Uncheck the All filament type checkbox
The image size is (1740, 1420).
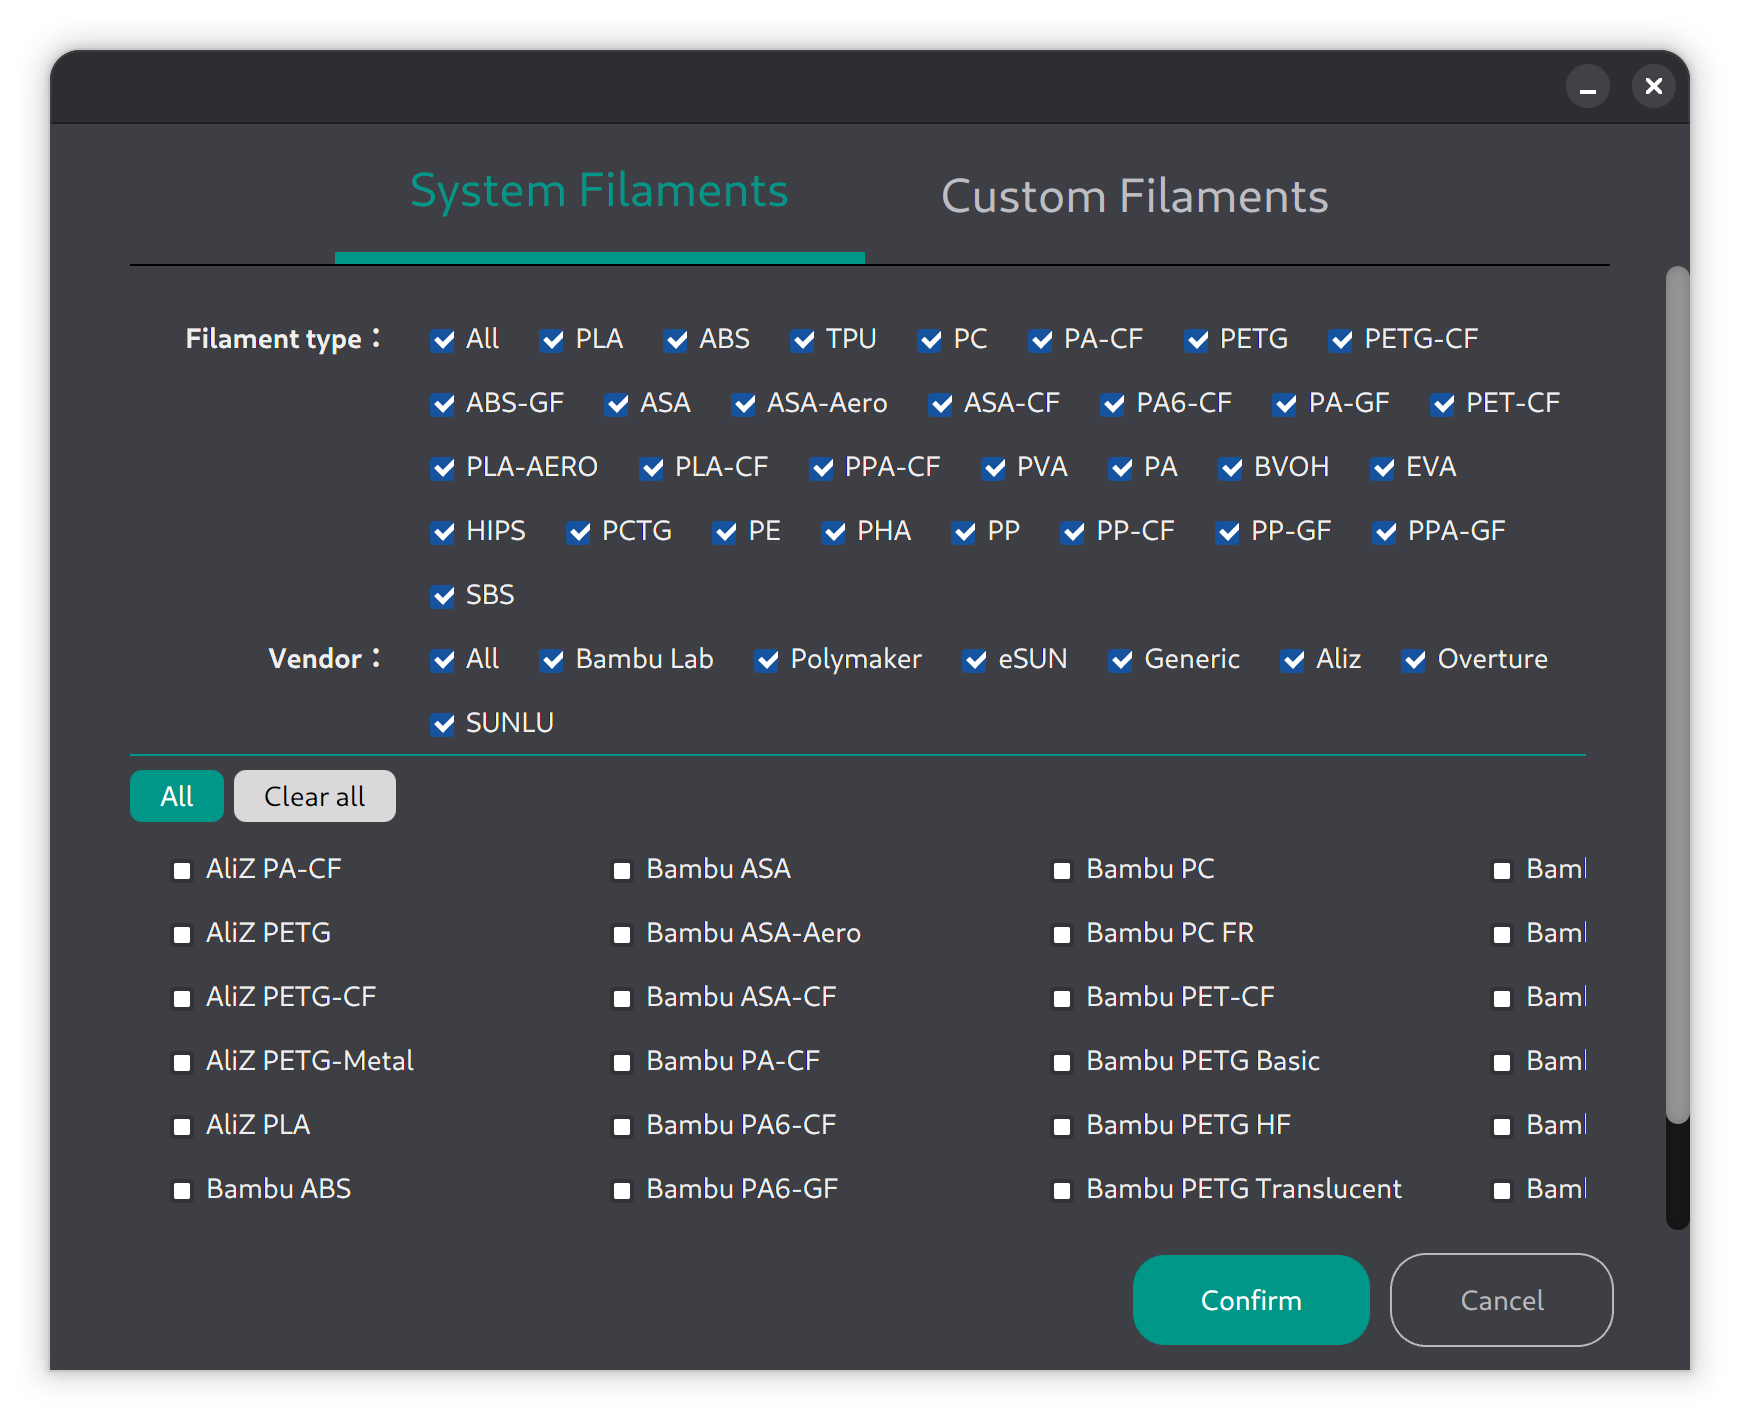click(x=444, y=340)
